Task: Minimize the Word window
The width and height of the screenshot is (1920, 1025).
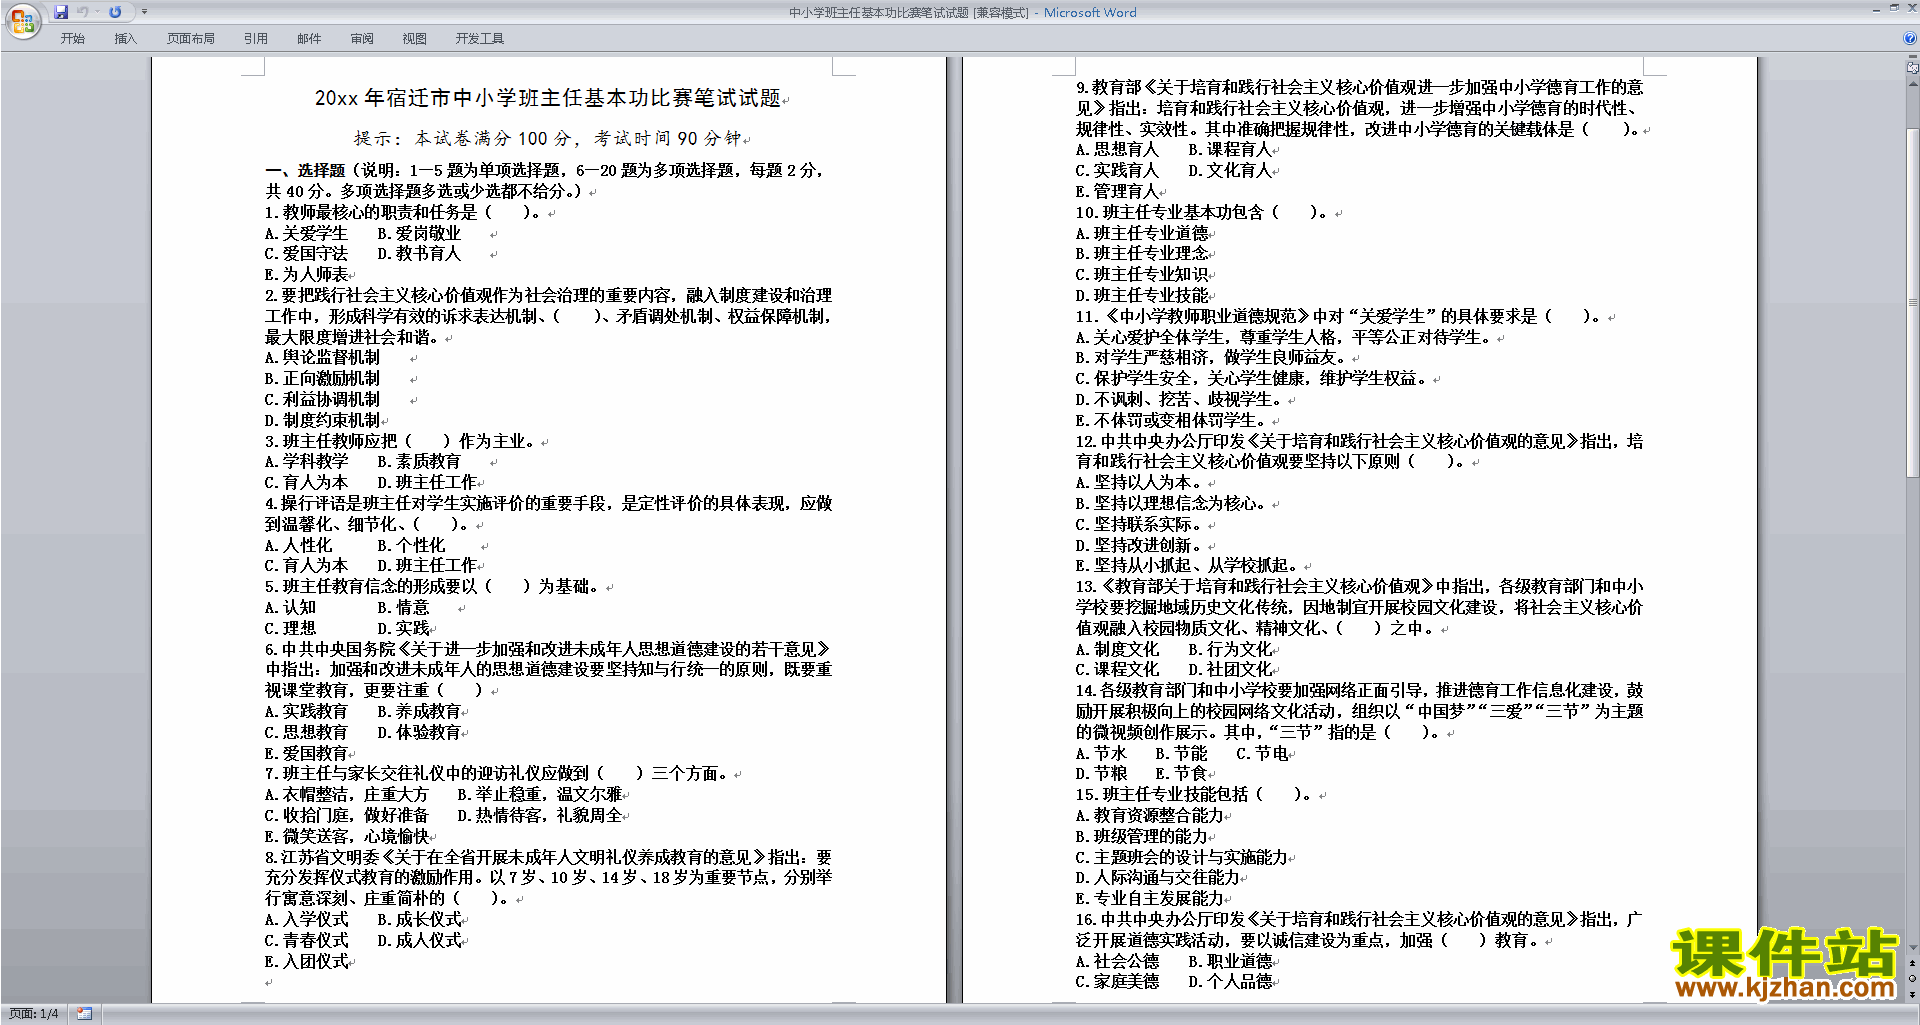Action: pyautogui.click(x=1876, y=9)
